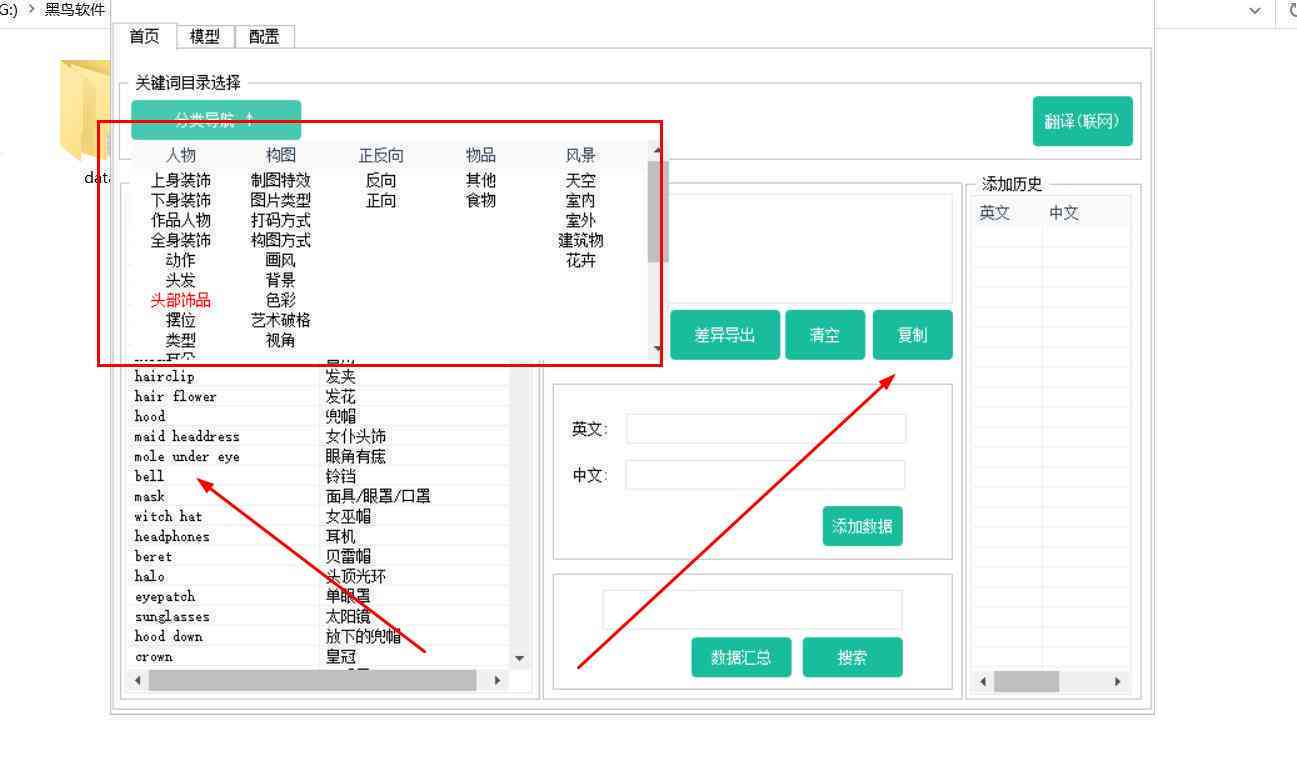Choose category 视角
The height and width of the screenshot is (775, 1297).
point(281,341)
